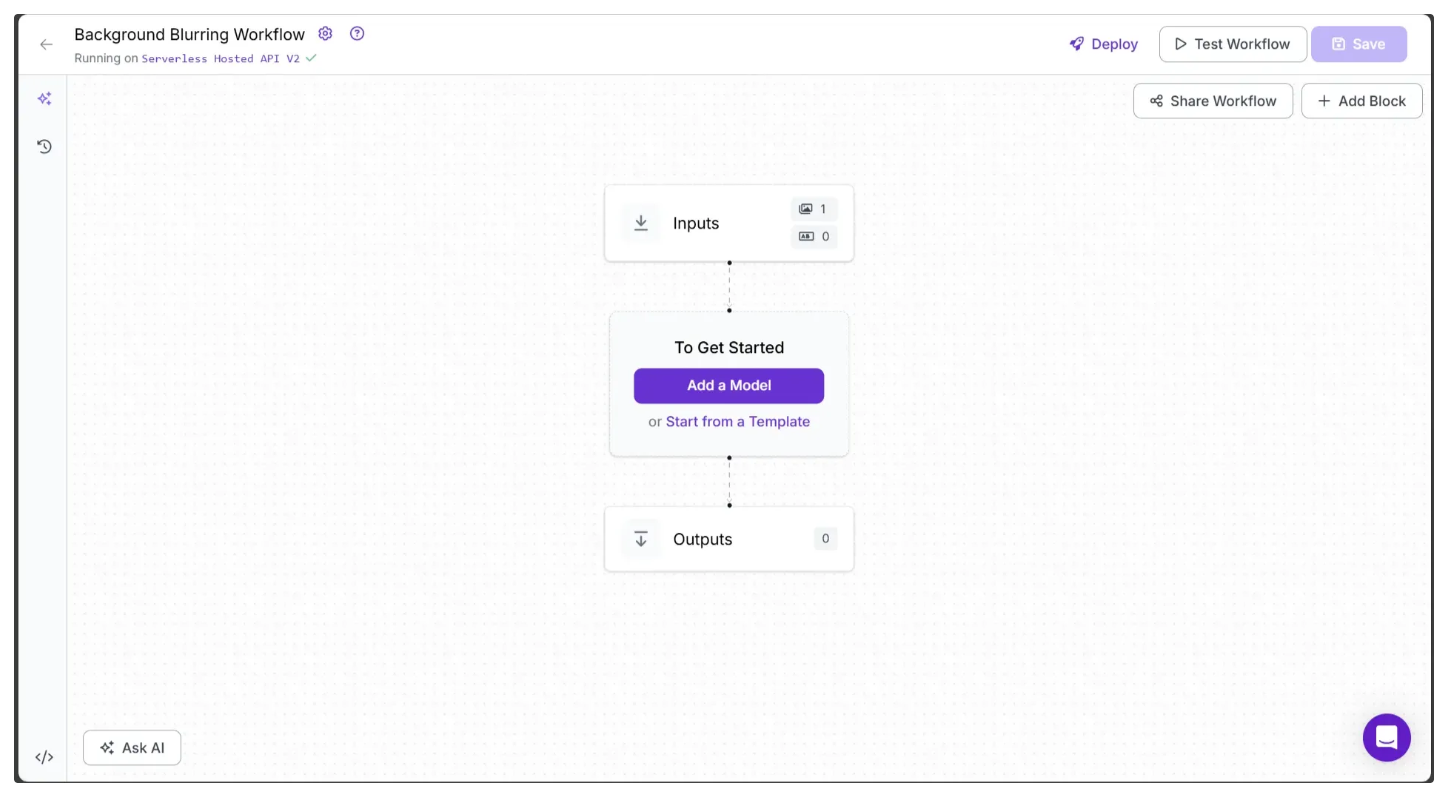The width and height of the screenshot is (1448, 790).
Task: Click the Outputs block icon
Action: tap(641, 539)
